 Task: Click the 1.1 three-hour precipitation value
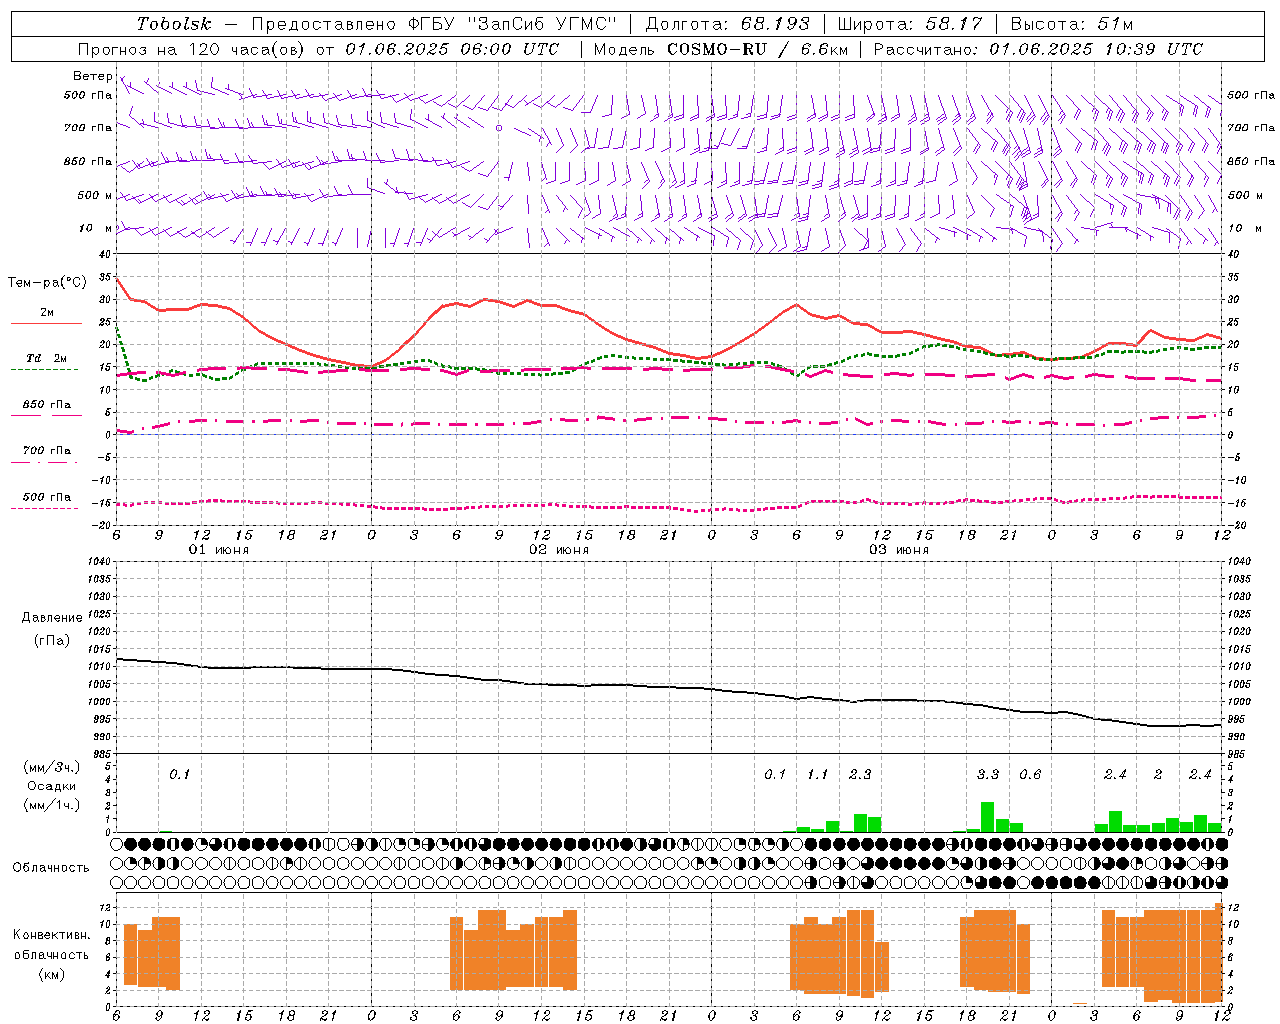pos(817,774)
